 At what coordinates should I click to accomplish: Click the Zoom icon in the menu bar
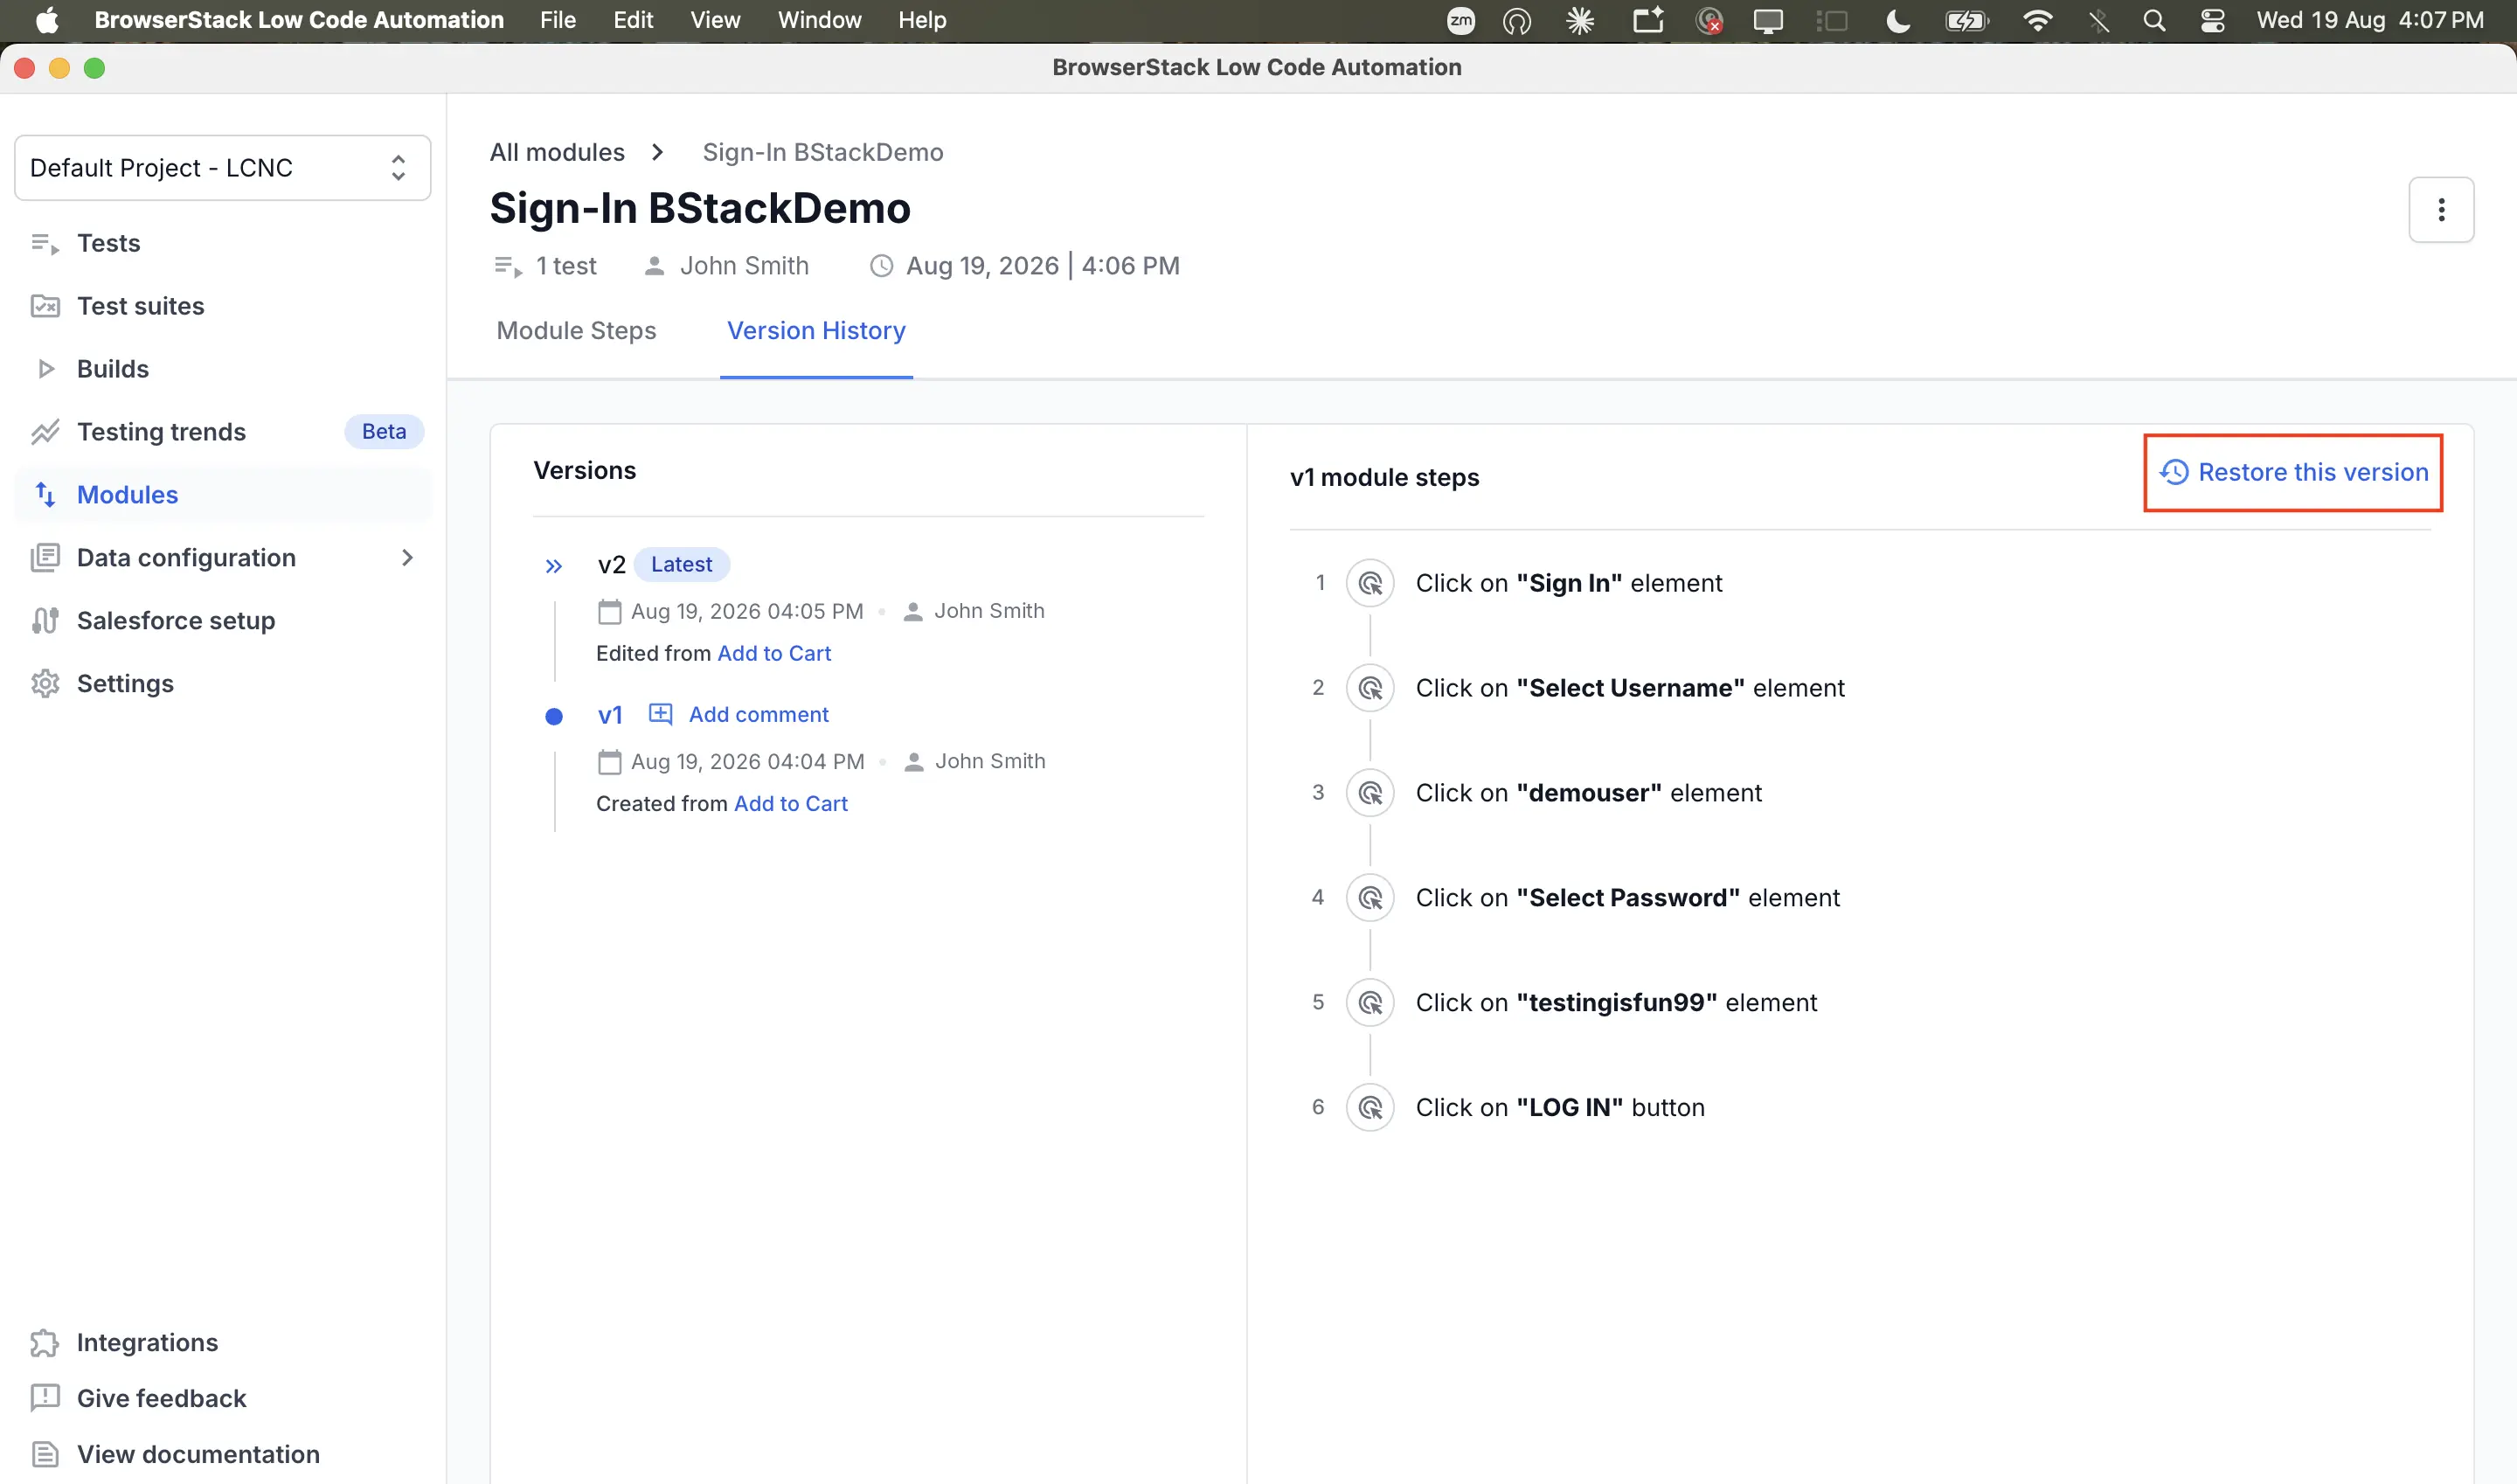[x=1461, y=20]
